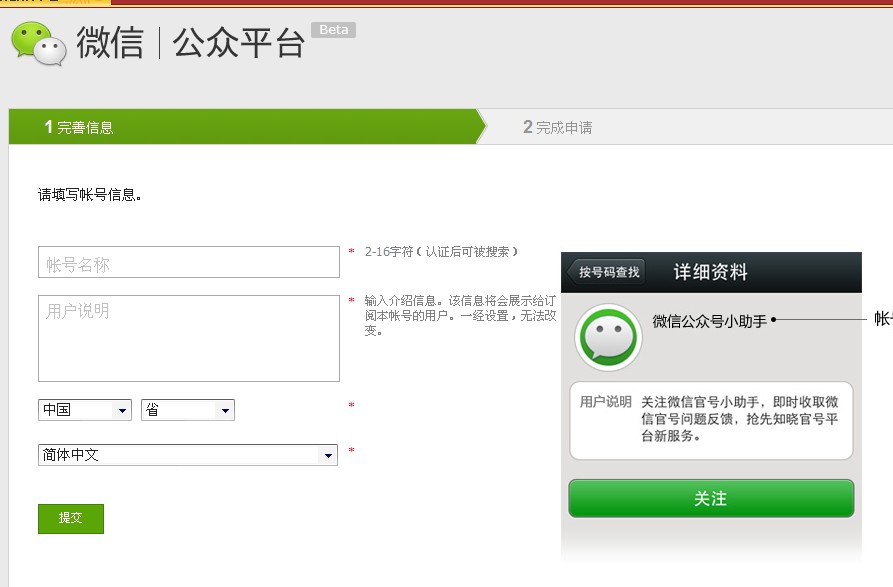Screen dimensions: 893x587
Task: Click the 请填写帐号信息 instruction text
Action: coord(90,195)
